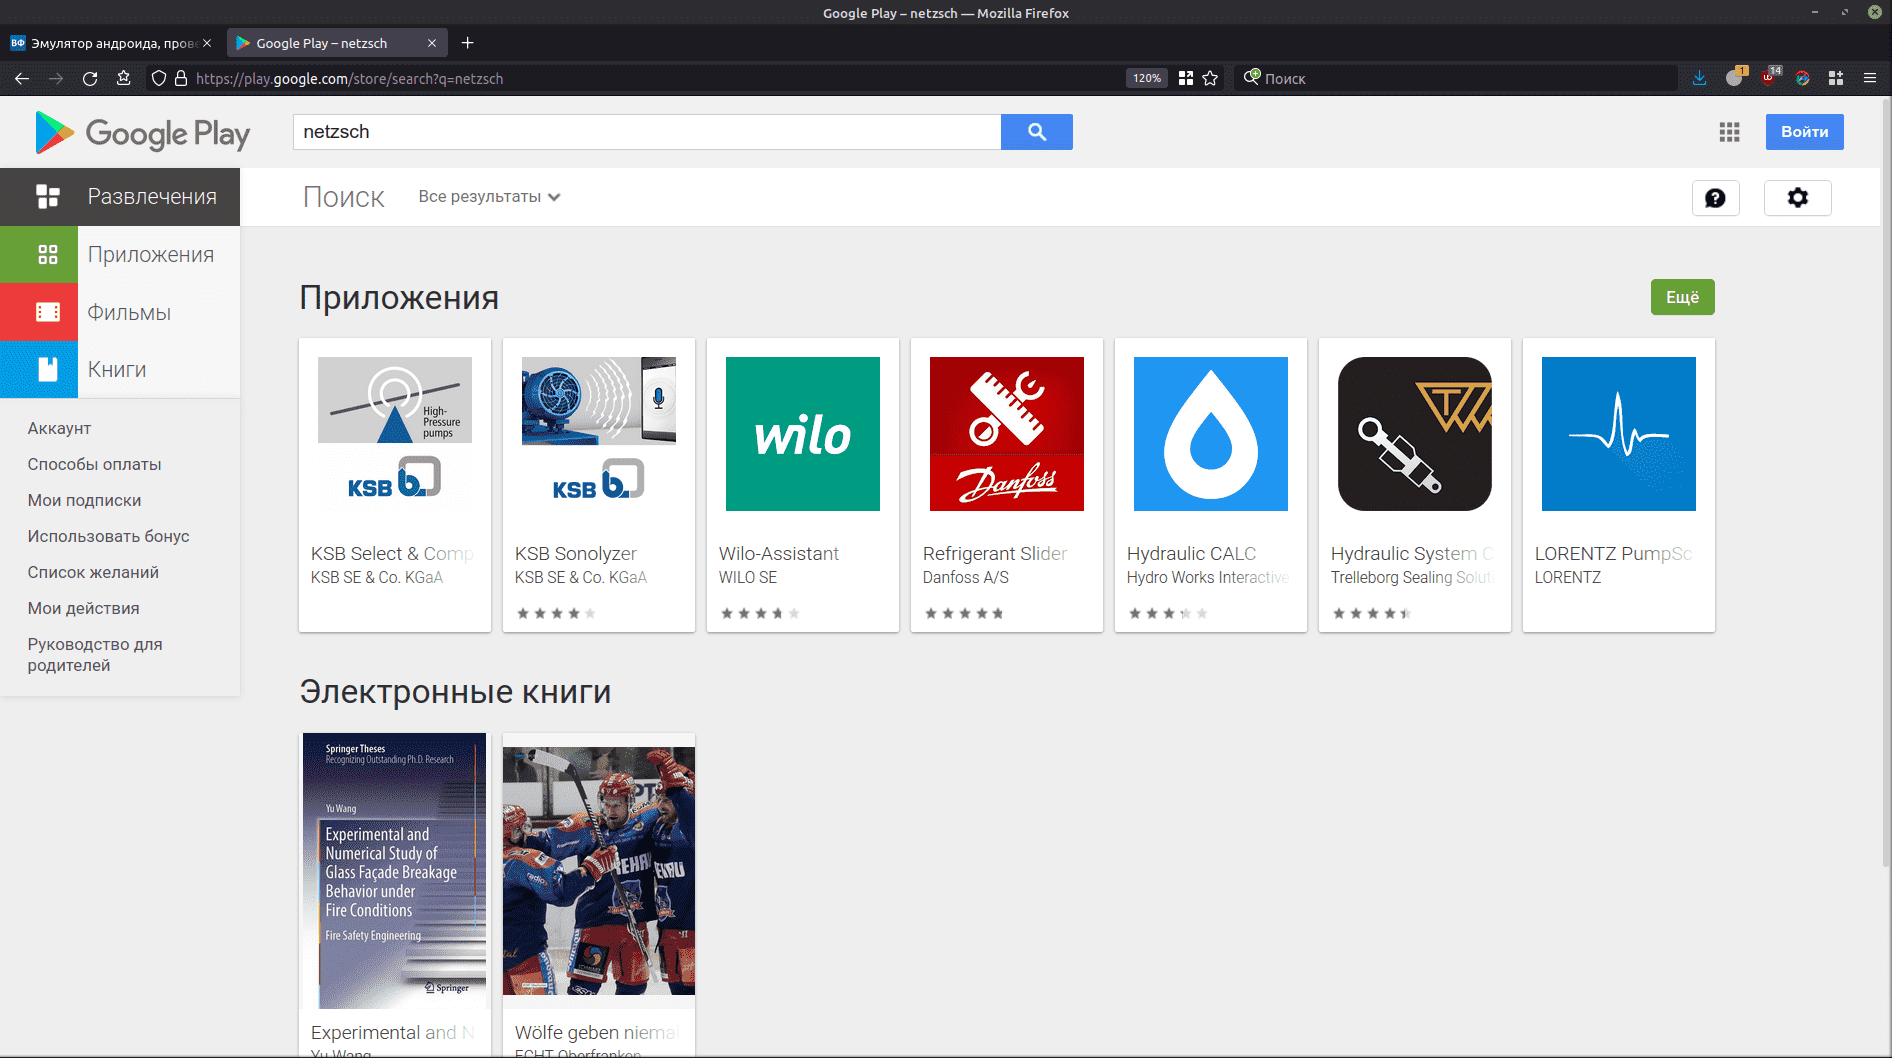The width and height of the screenshot is (1892, 1058).
Task: Open the Приложения sidebar section
Action: click(x=120, y=255)
